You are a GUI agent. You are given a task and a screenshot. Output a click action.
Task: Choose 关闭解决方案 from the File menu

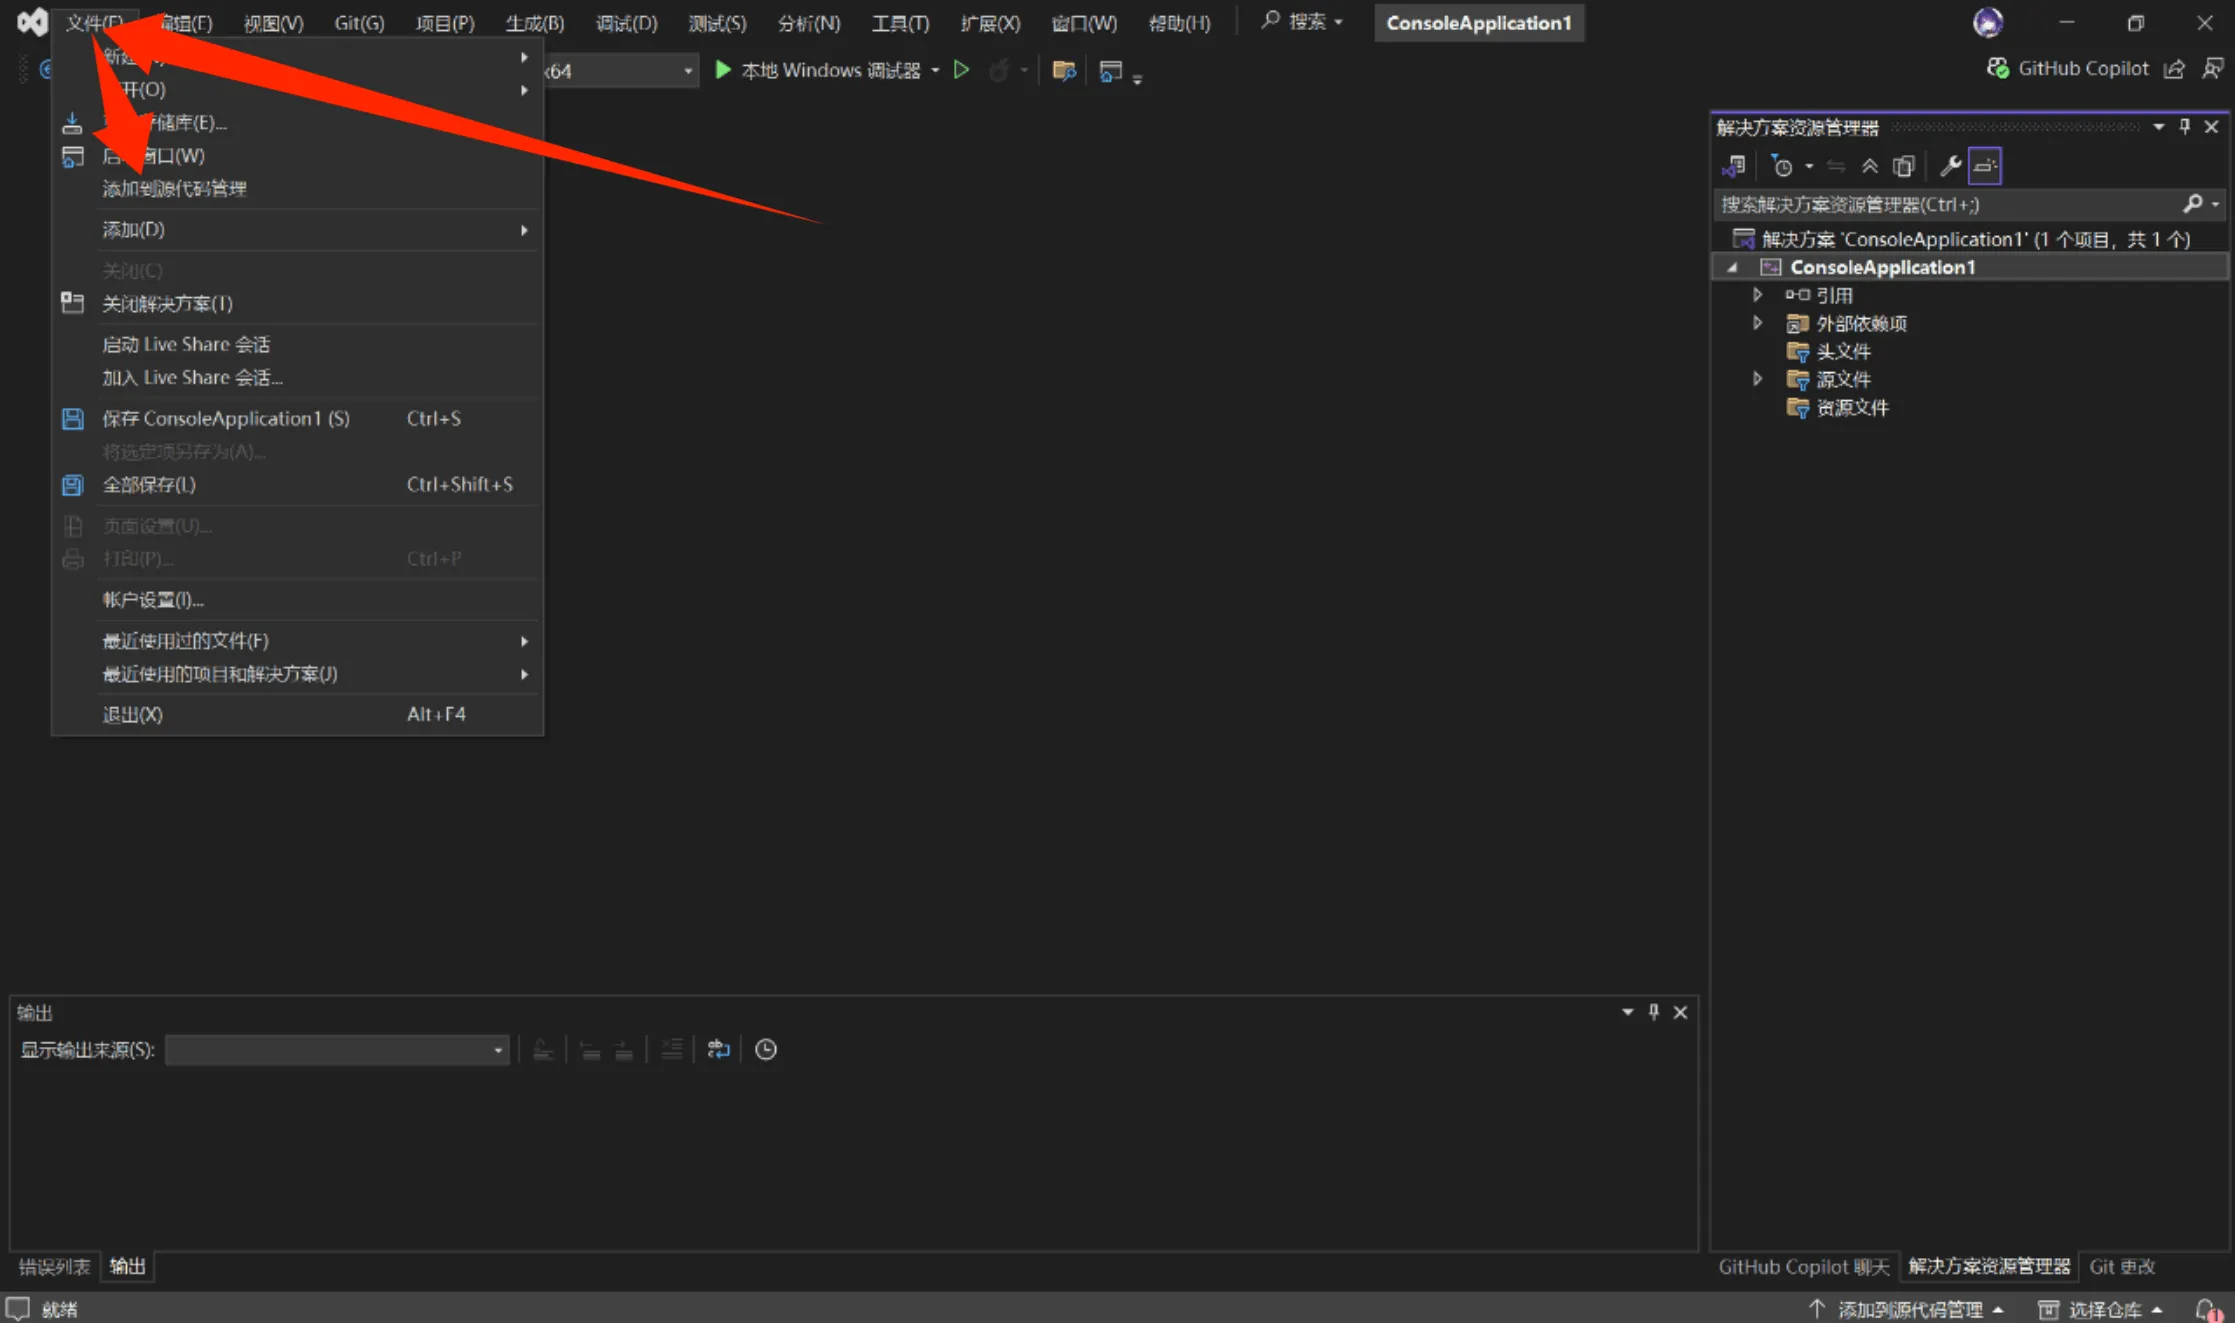(167, 303)
